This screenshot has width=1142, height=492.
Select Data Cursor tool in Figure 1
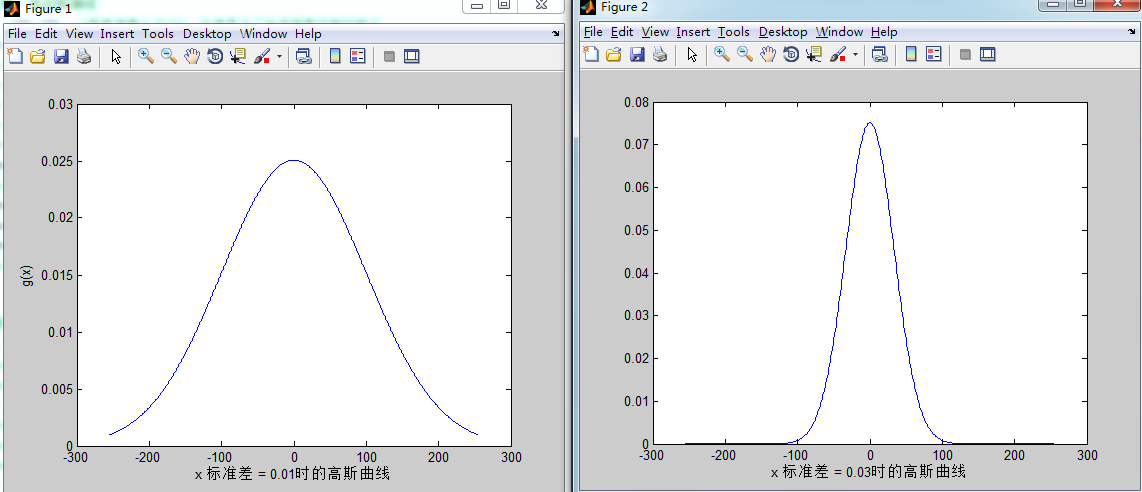point(237,57)
